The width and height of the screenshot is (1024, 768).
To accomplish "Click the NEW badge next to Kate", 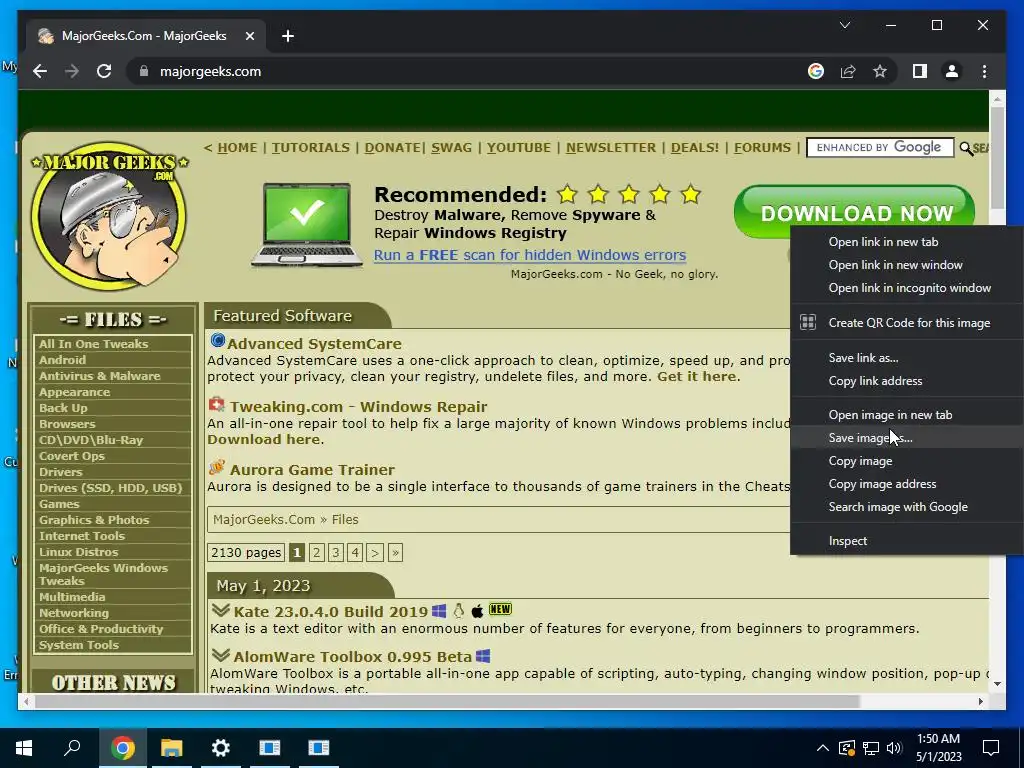I will (500, 609).
